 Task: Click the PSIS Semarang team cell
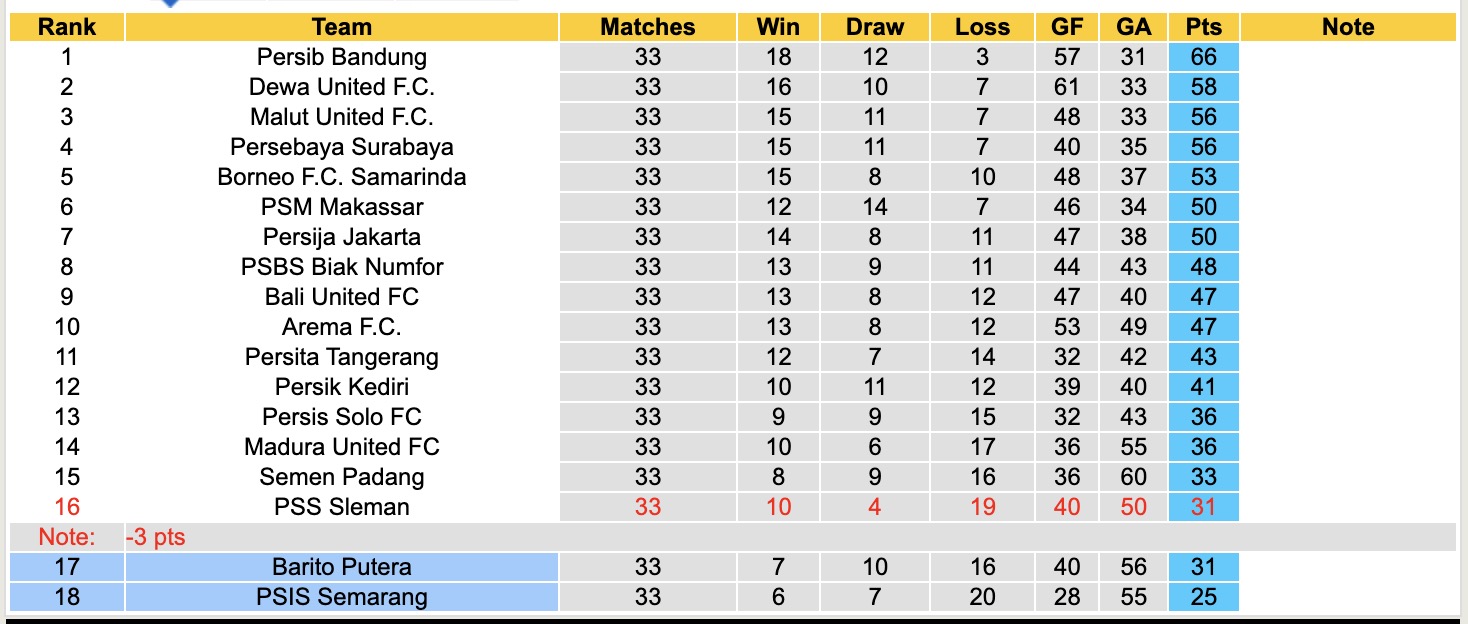coord(341,597)
